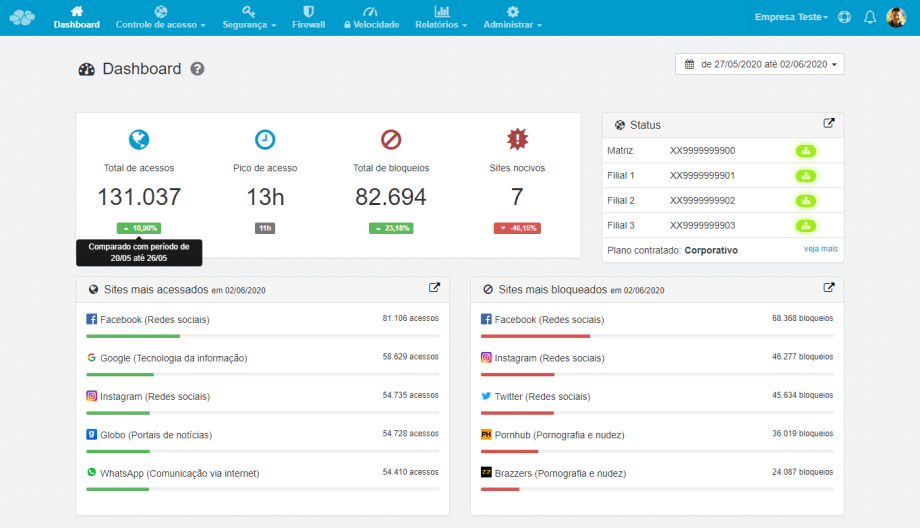Screen dimensions: 920x528
Task: Click the Facebook progress bar in Sites mais acessados
Action: coord(263,336)
